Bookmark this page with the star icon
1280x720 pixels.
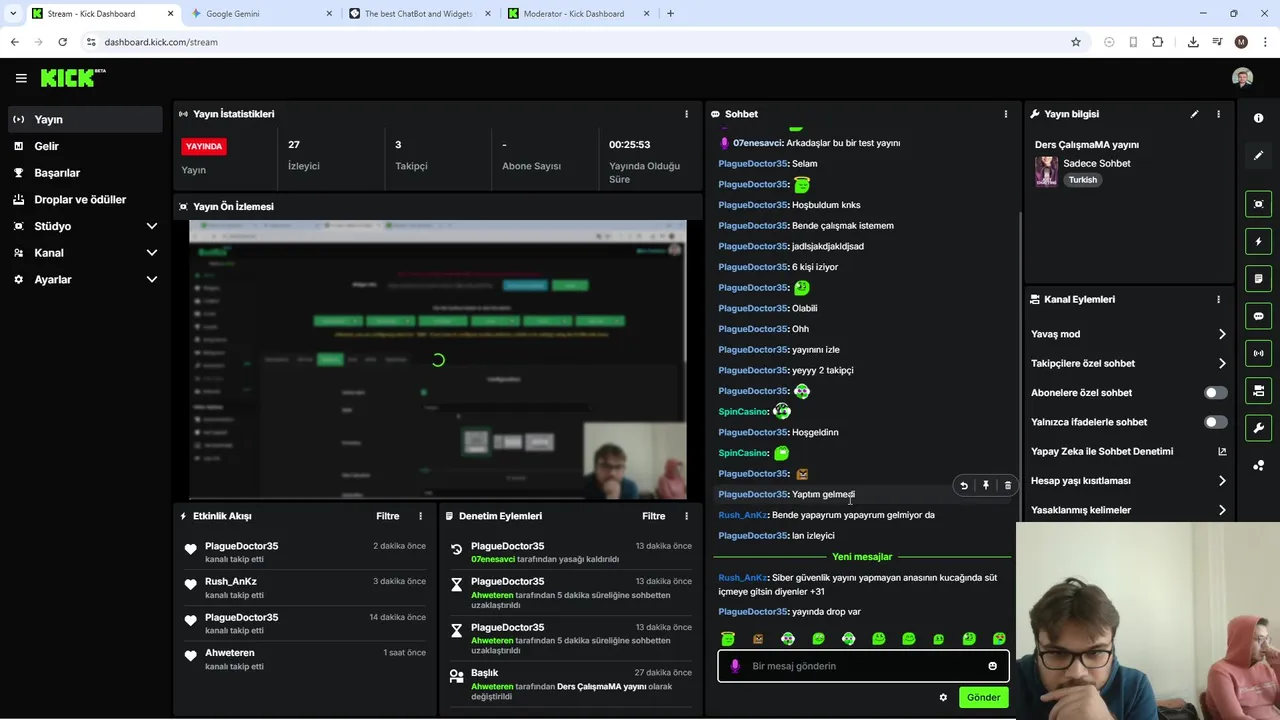[1076, 42]
